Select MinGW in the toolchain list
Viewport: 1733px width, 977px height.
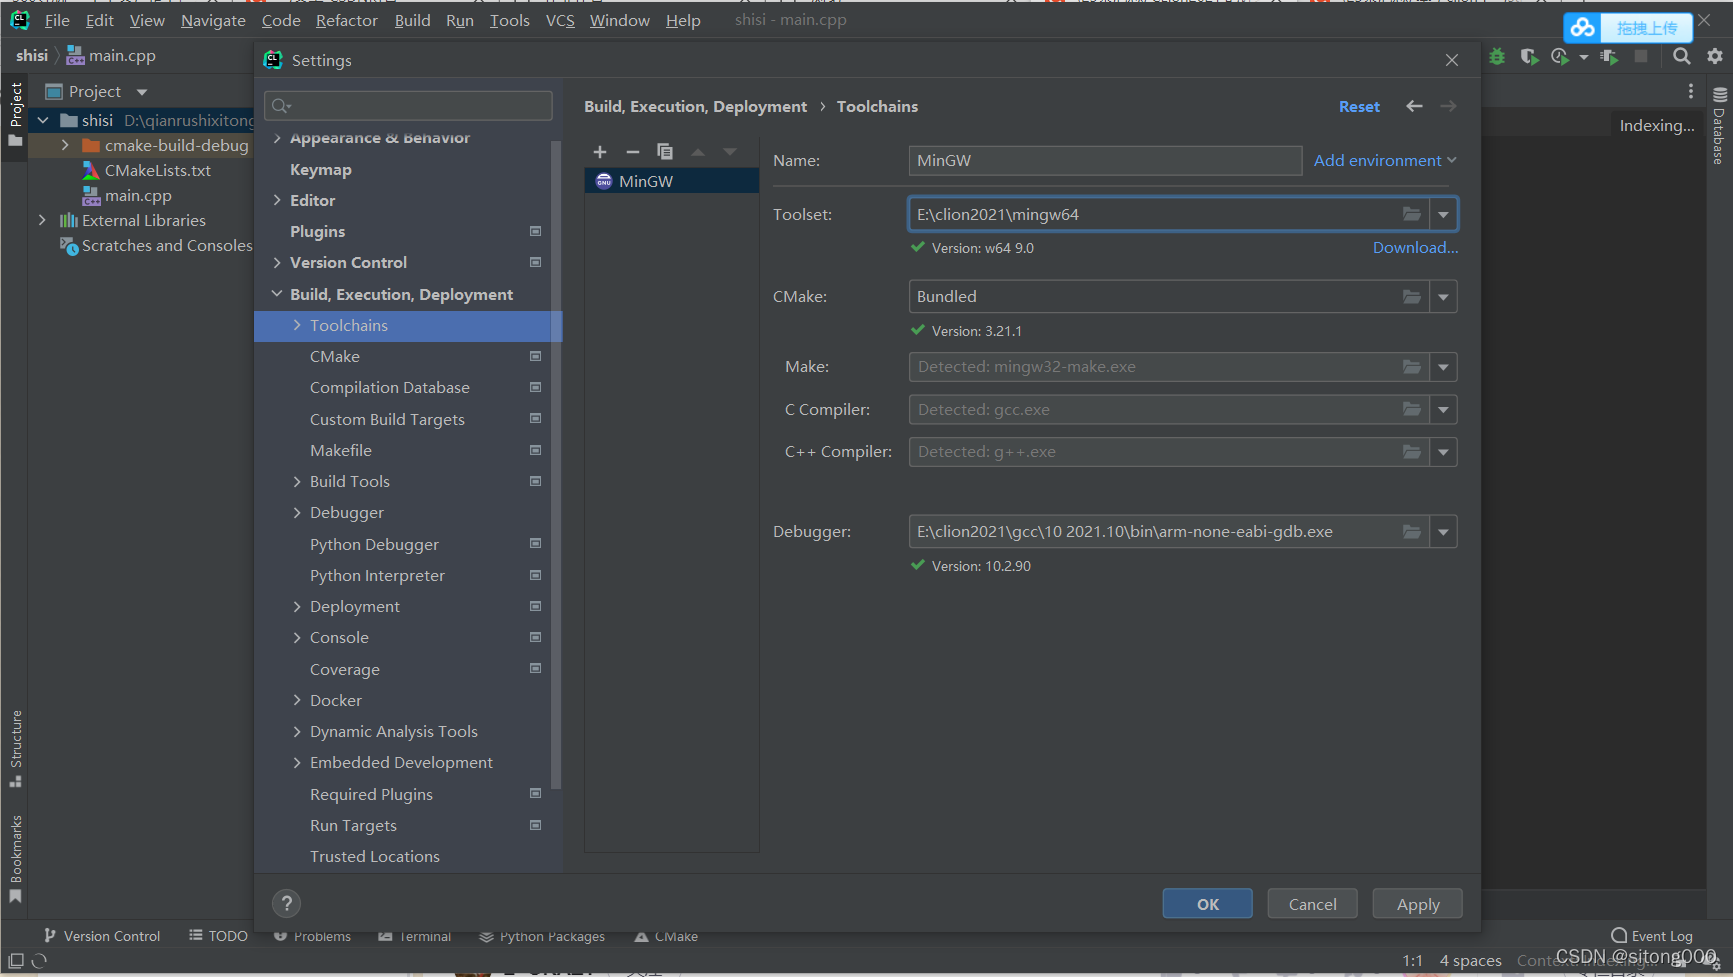(672, 181)
